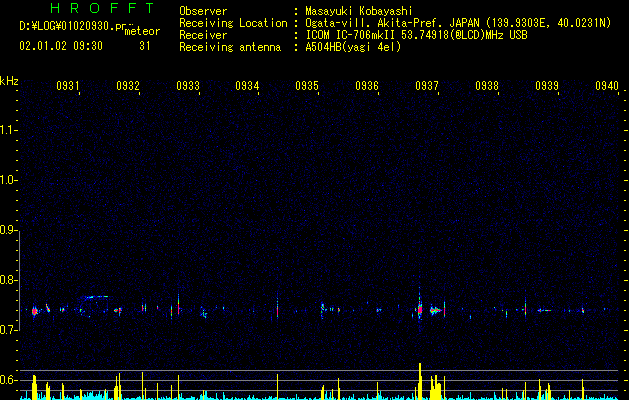Click the kHz axis unit label
This screenshot has width=629, height=400.
tap(9, 81)
